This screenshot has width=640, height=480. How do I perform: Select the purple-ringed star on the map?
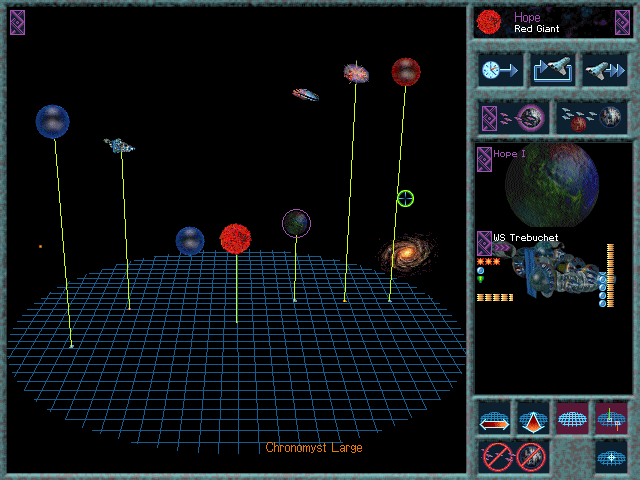(x=296, y=223)
